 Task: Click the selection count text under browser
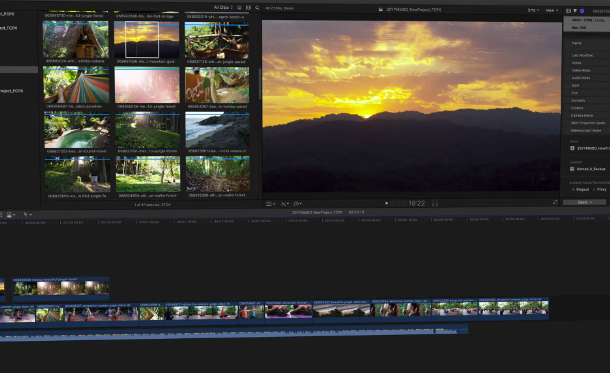click(152, 205)
